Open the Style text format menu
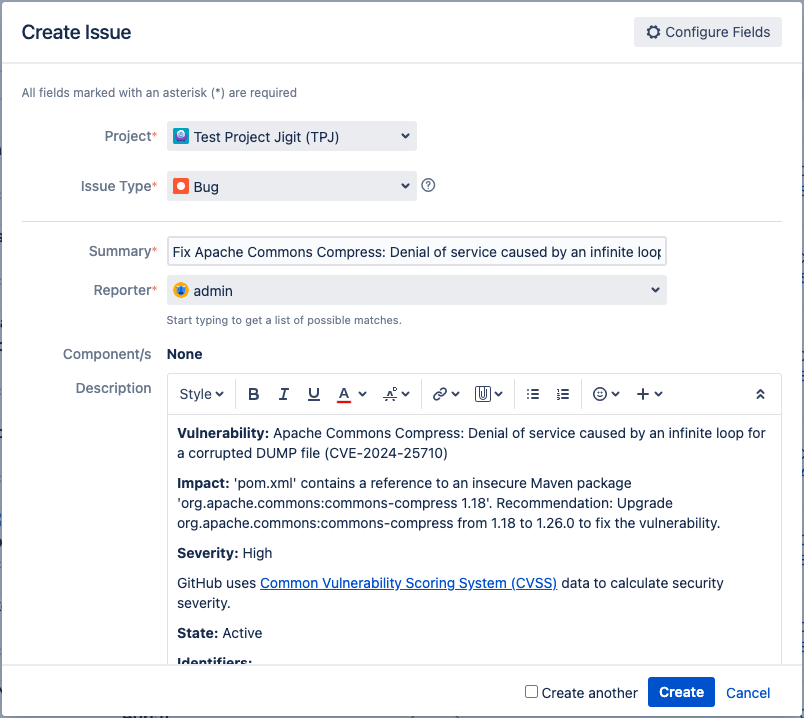 (201, 394)
